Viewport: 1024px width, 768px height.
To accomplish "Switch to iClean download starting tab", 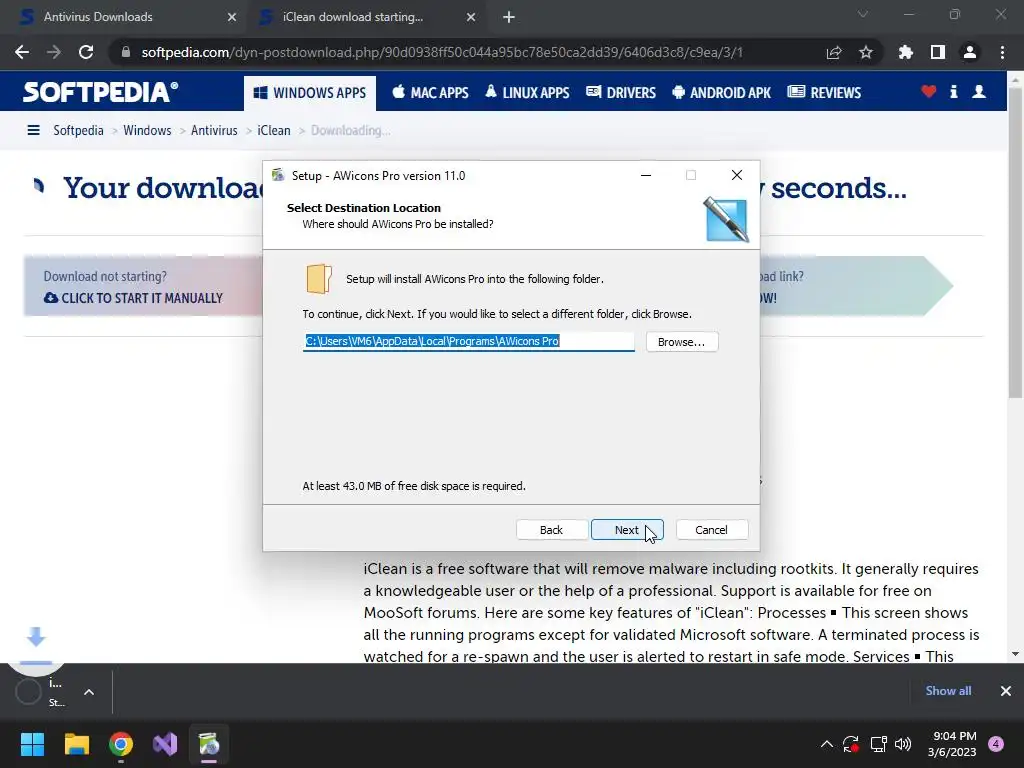I will point(366,17).
